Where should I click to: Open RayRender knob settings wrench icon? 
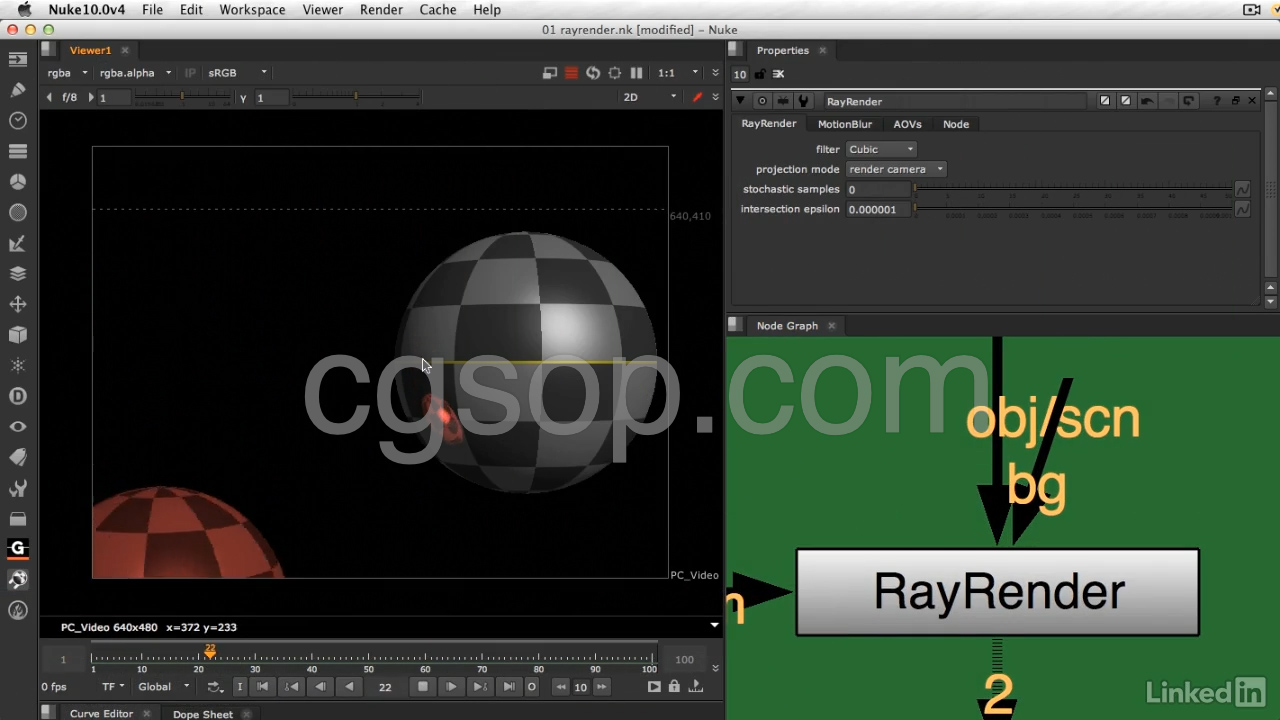click(x=802, y=101)
